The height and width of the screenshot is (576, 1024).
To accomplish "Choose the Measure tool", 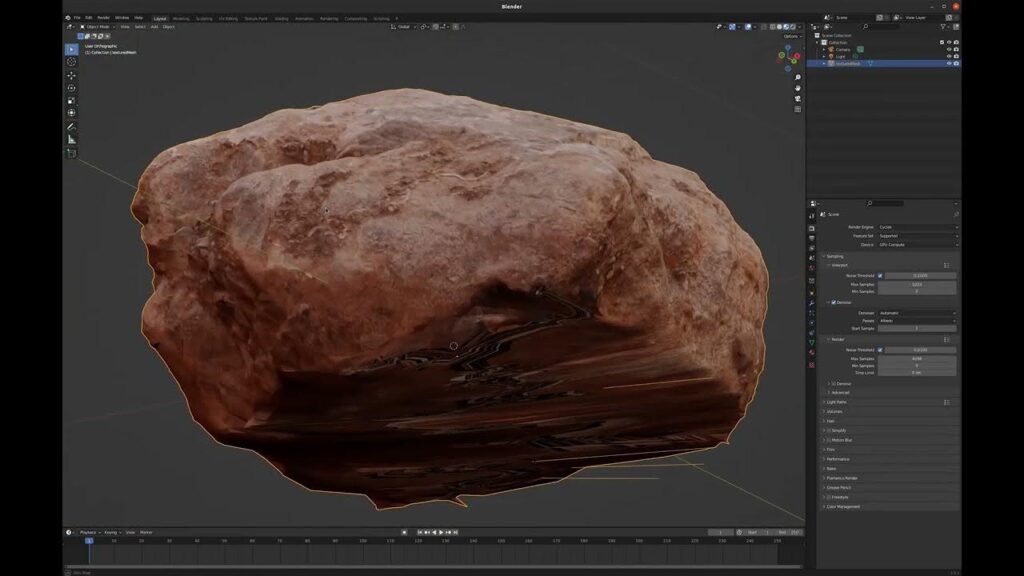I will pos(71,140).
